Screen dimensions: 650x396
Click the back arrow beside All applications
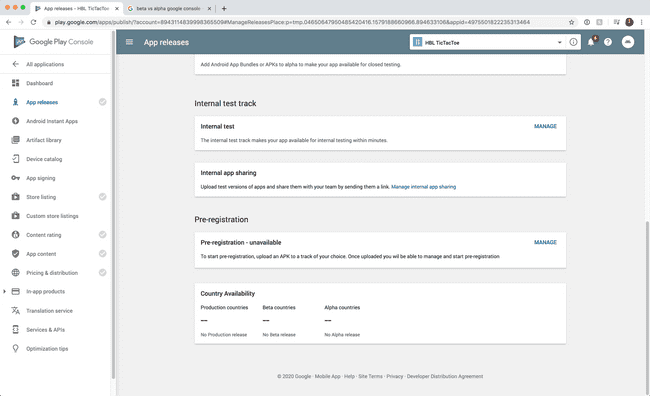pyautogui.click(x=16, y=64)
